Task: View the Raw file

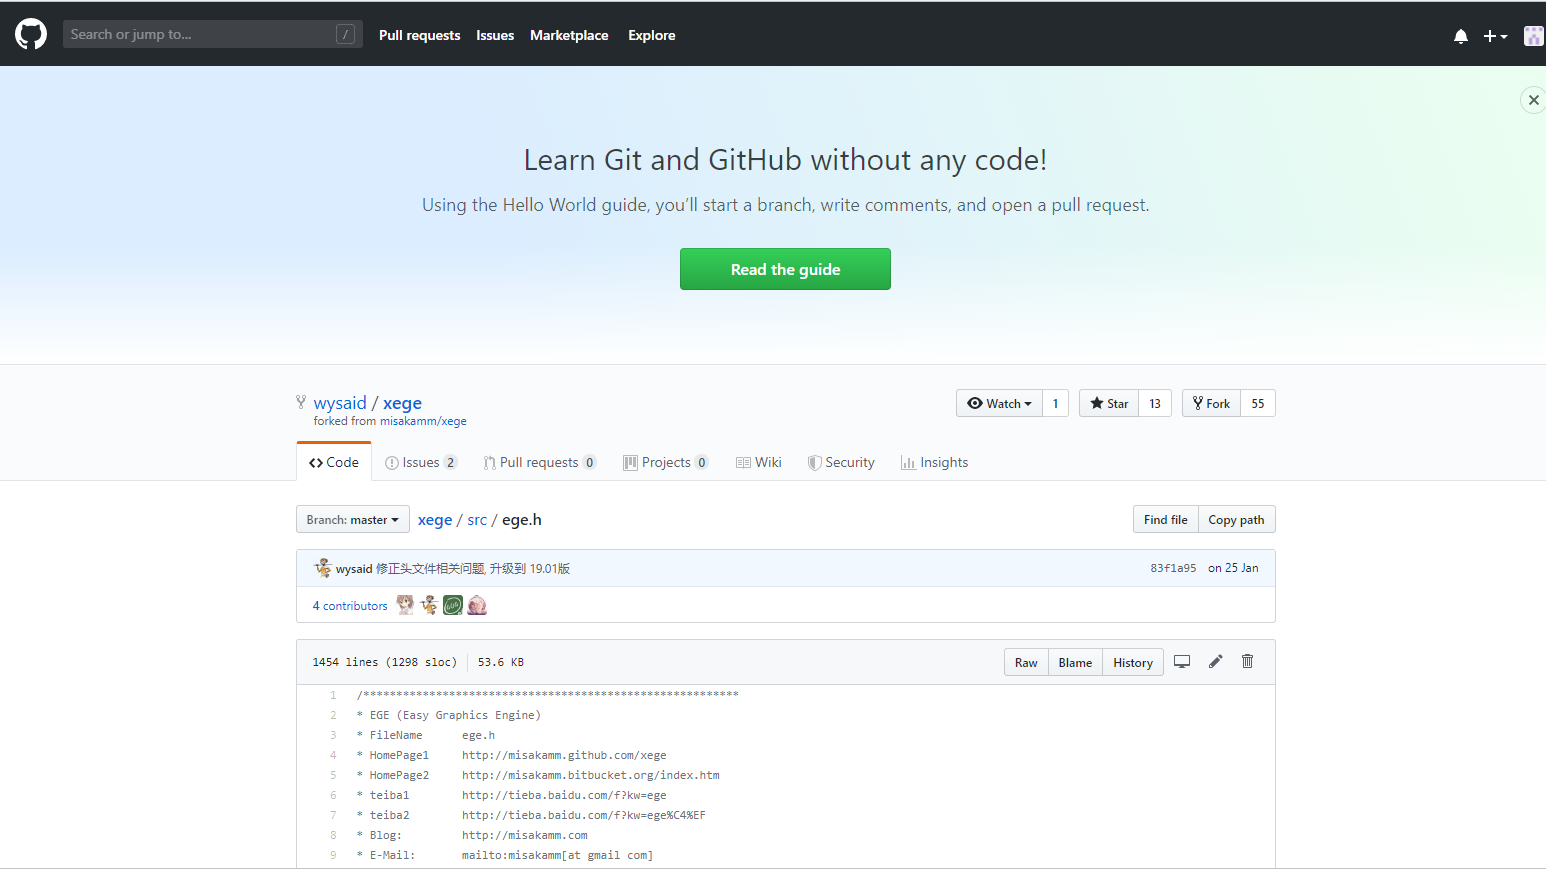Action: coord(1026,662)
